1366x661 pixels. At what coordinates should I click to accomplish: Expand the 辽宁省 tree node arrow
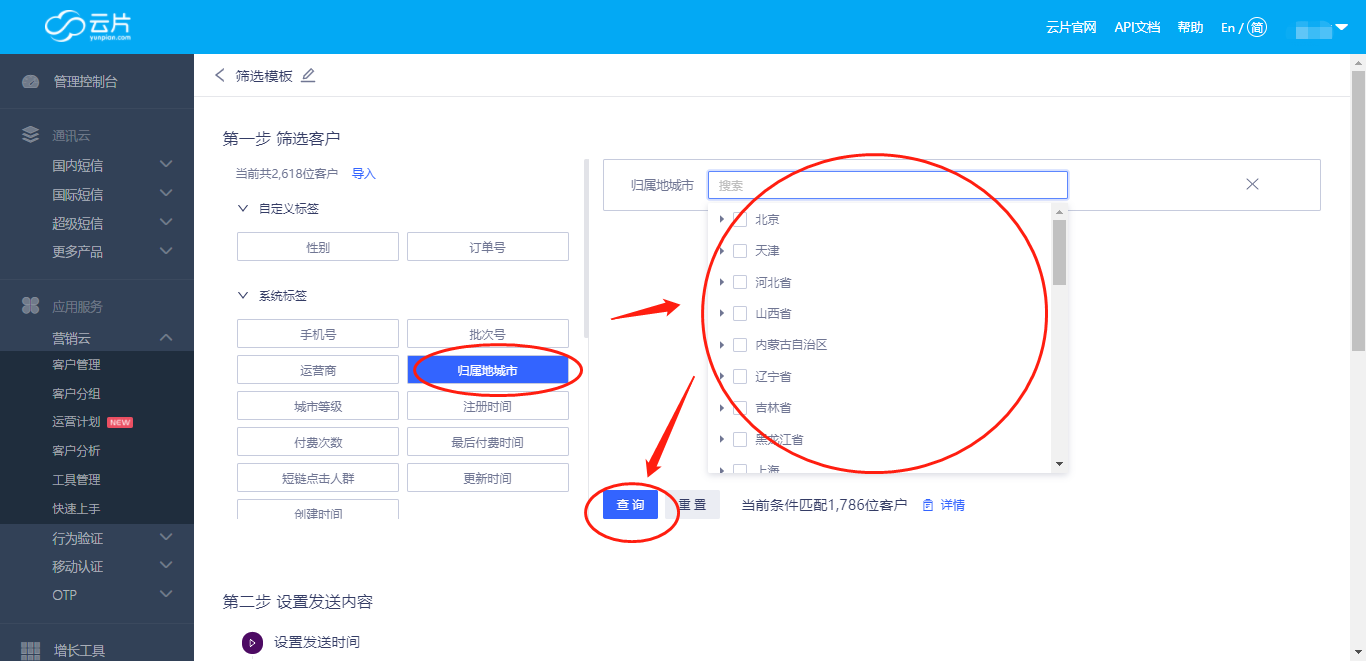721,376
